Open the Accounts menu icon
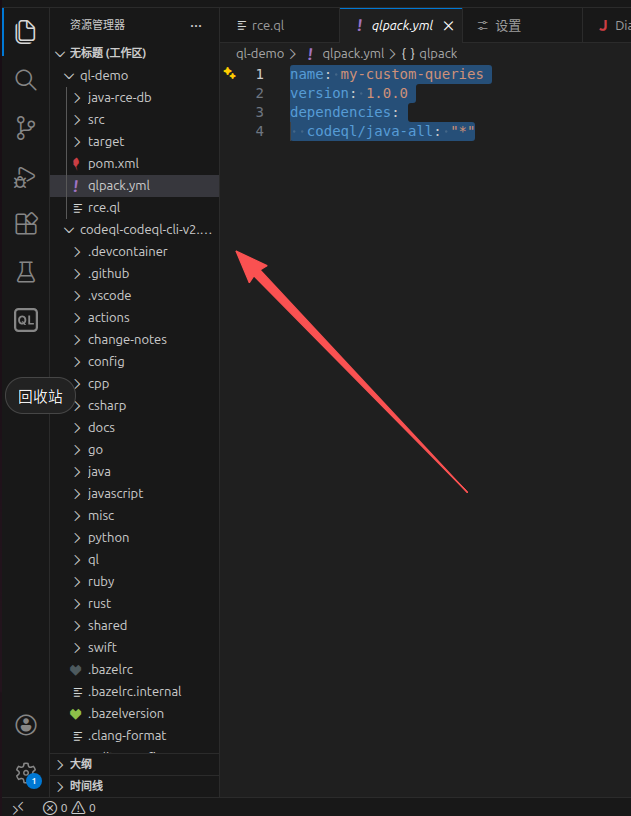 [x=26, y=725]
